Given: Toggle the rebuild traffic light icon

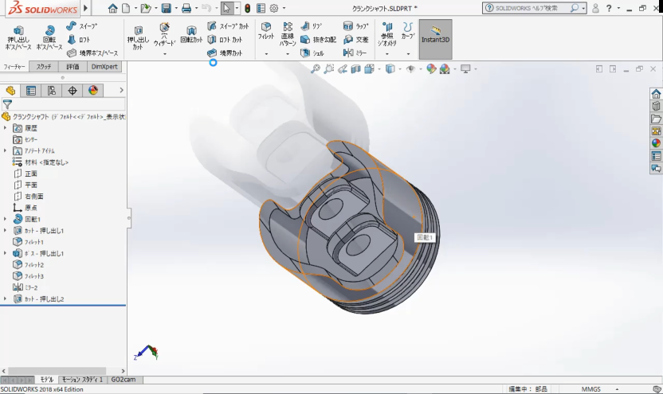Looking at the screenshot, I should (x=247, y=8).
